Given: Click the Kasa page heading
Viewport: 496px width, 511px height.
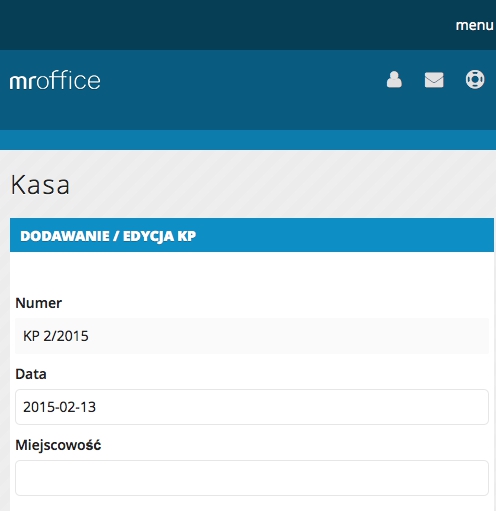Looking at the screenshot, I should [40, 185].
